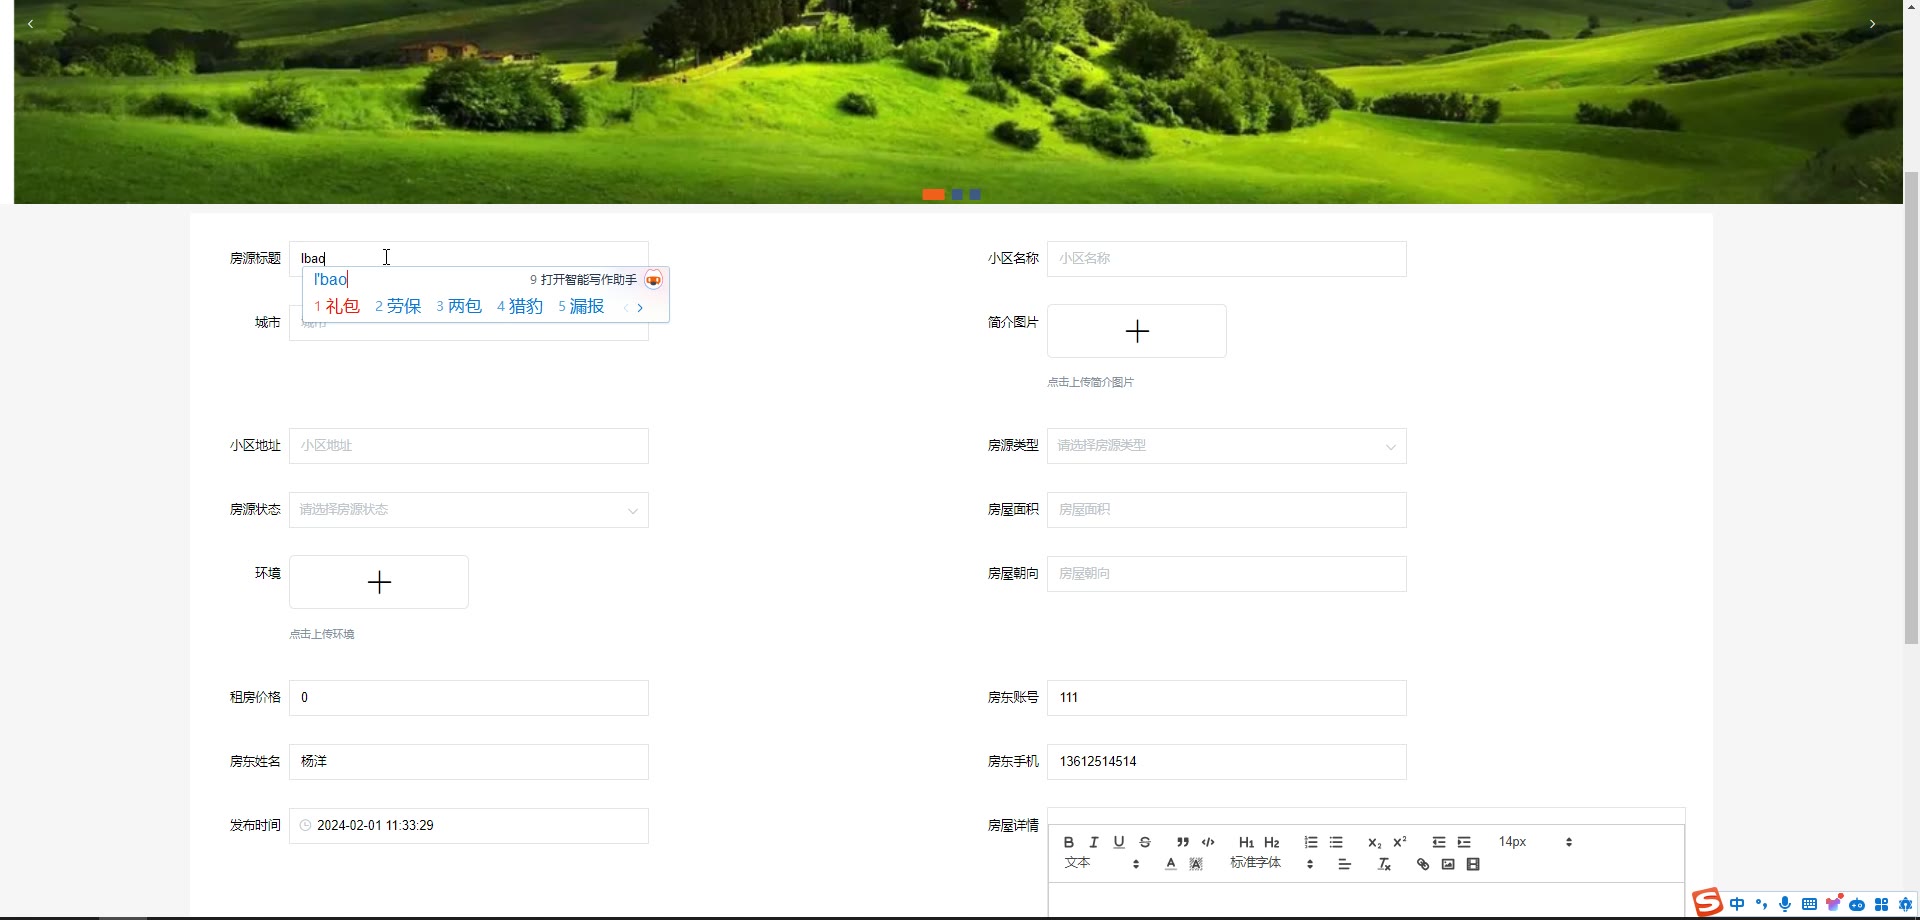Open Sogou skin shop shirt icon
Viewport: 1920px width, 920px height.
(x=1833, y=904)
